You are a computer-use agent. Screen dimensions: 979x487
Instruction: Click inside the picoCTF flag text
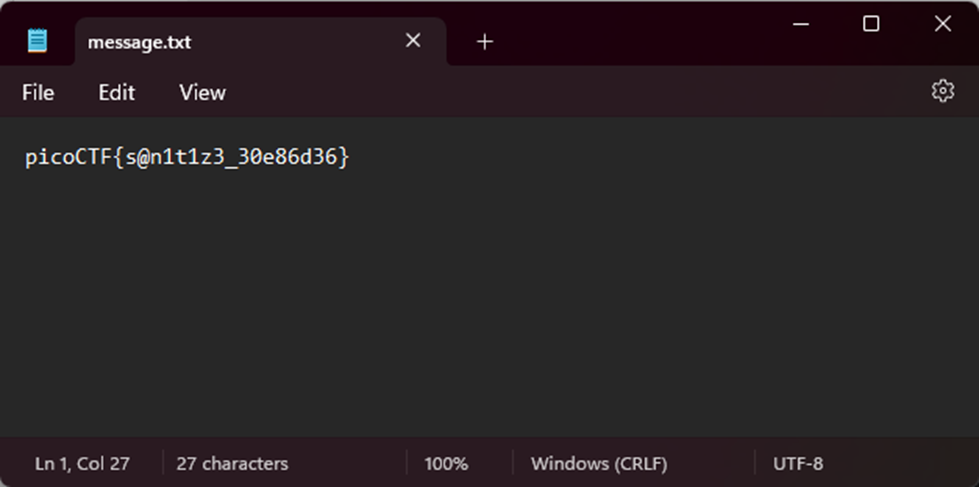pyautogui.click(x=187, y=157)
